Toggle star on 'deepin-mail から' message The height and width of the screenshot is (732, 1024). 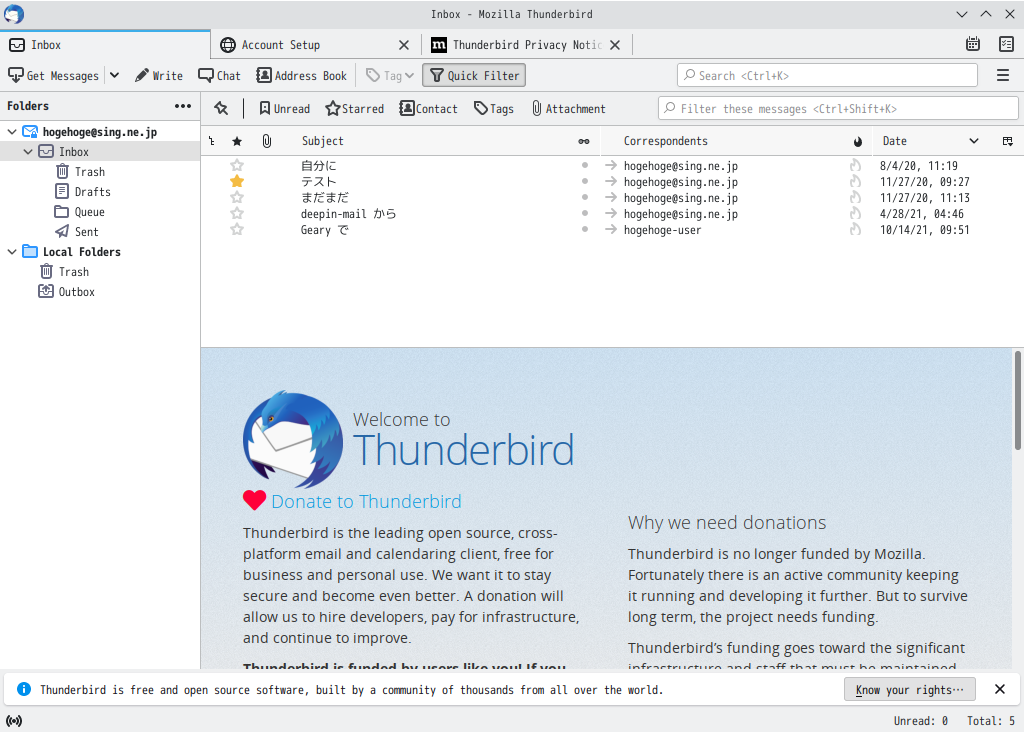coord(237,214)
